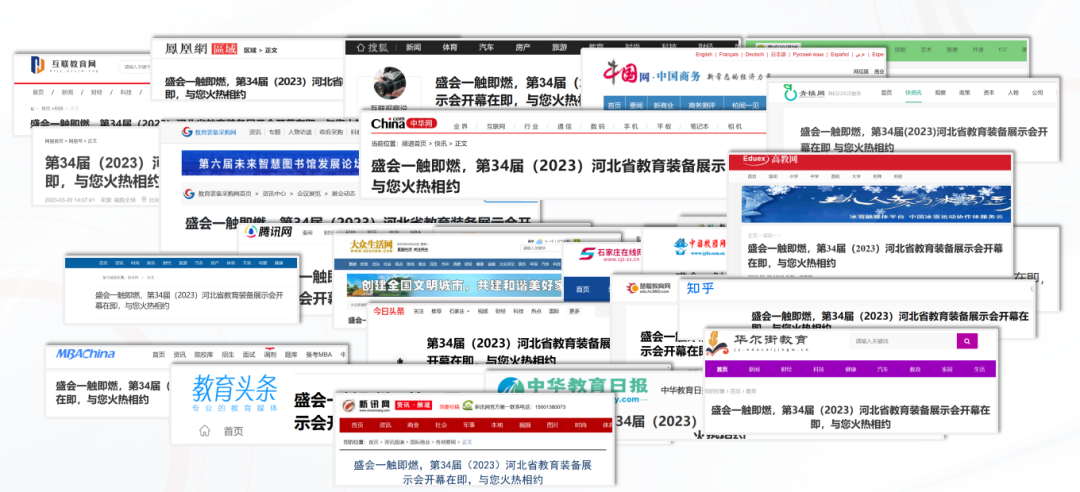Click English language link on 中国网
This screenshot has height=492, width=1080.
704,54
